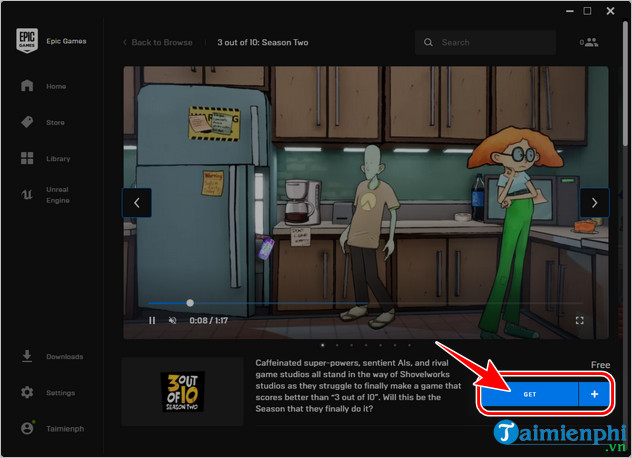Select the sixth carousel dot
Viewport: 632px width, 458px height.
click(x=395, y=345)
